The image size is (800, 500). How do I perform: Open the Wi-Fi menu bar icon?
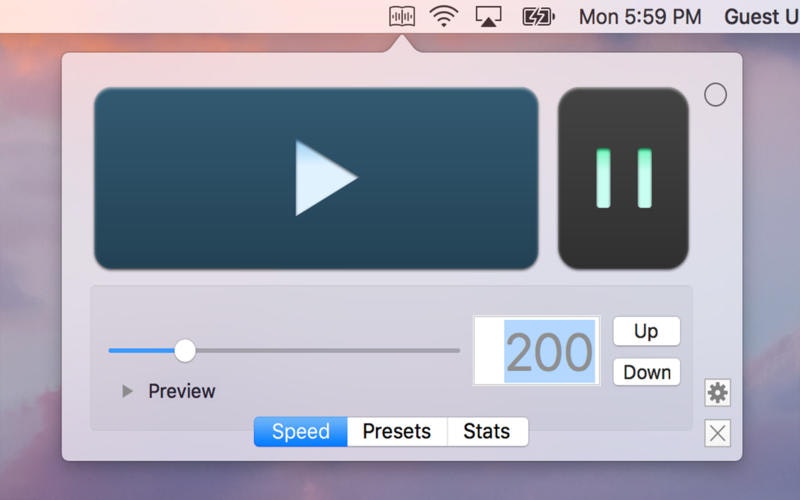[444, 17]
